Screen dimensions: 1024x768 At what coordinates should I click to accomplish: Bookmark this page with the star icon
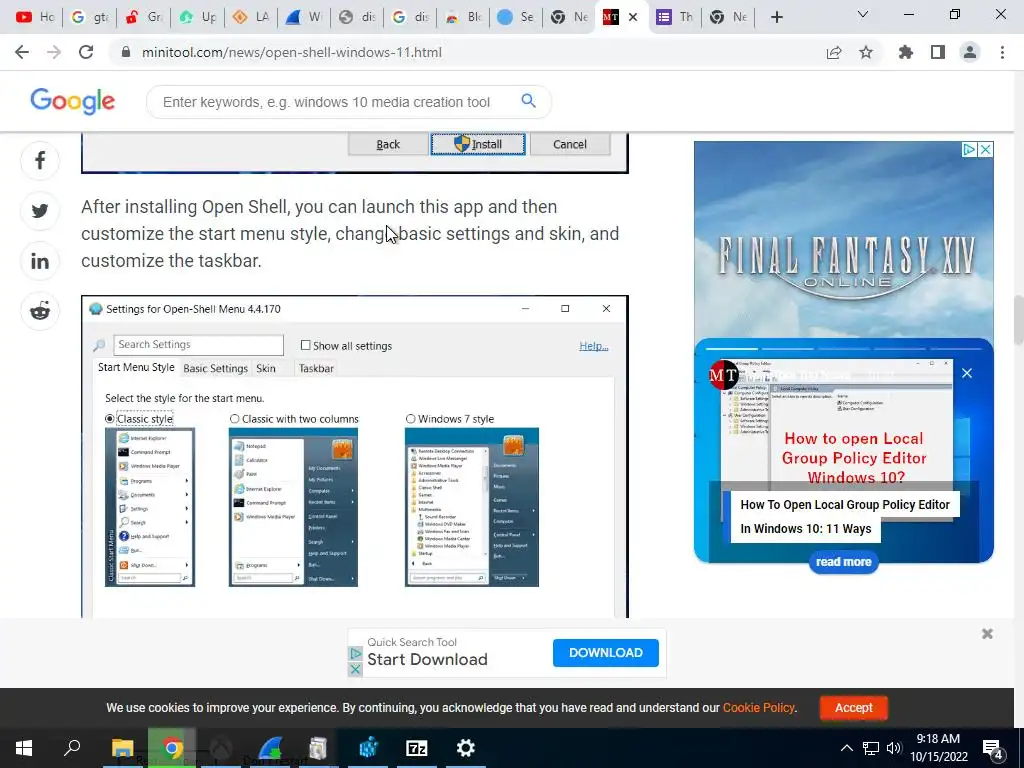click(866, 52)
